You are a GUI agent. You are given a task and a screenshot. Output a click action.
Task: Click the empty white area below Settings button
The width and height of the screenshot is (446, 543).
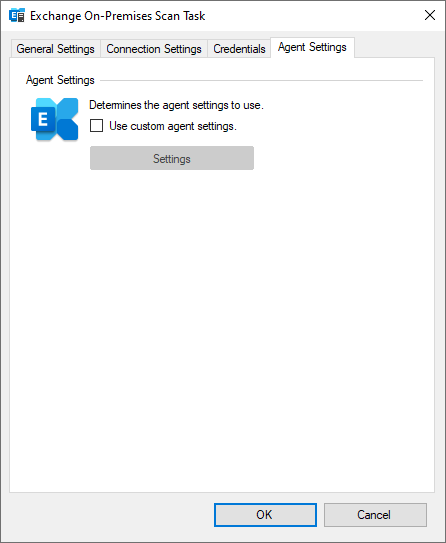coord(222,329)
